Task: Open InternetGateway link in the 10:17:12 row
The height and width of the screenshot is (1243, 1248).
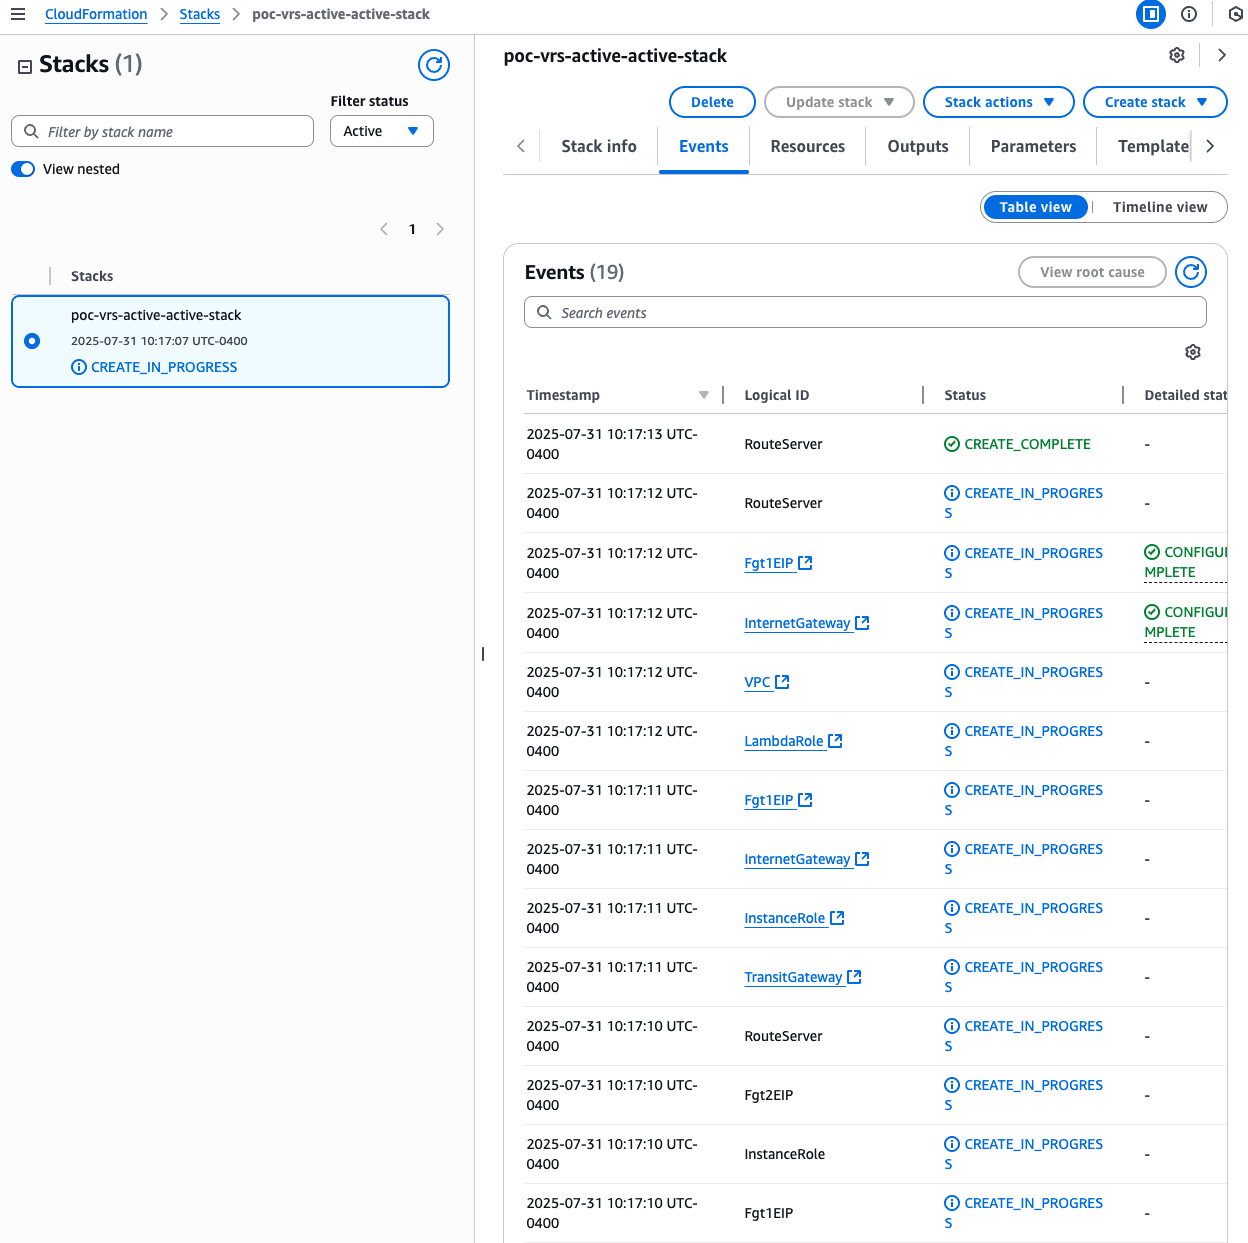Action: tap(797, 623)
